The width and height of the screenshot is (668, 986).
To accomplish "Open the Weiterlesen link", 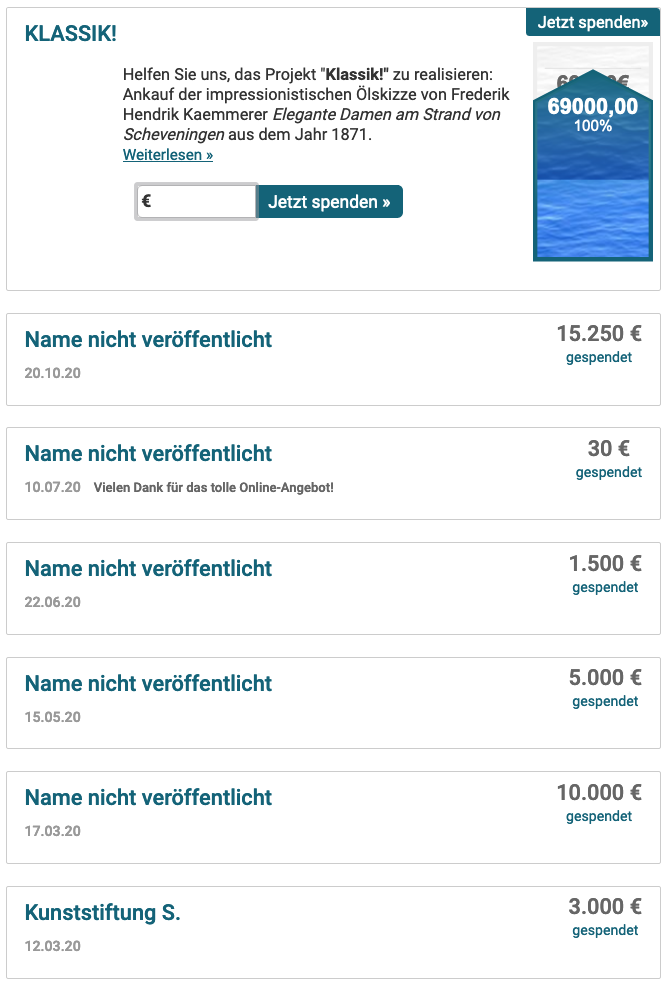I will [168, 155].
